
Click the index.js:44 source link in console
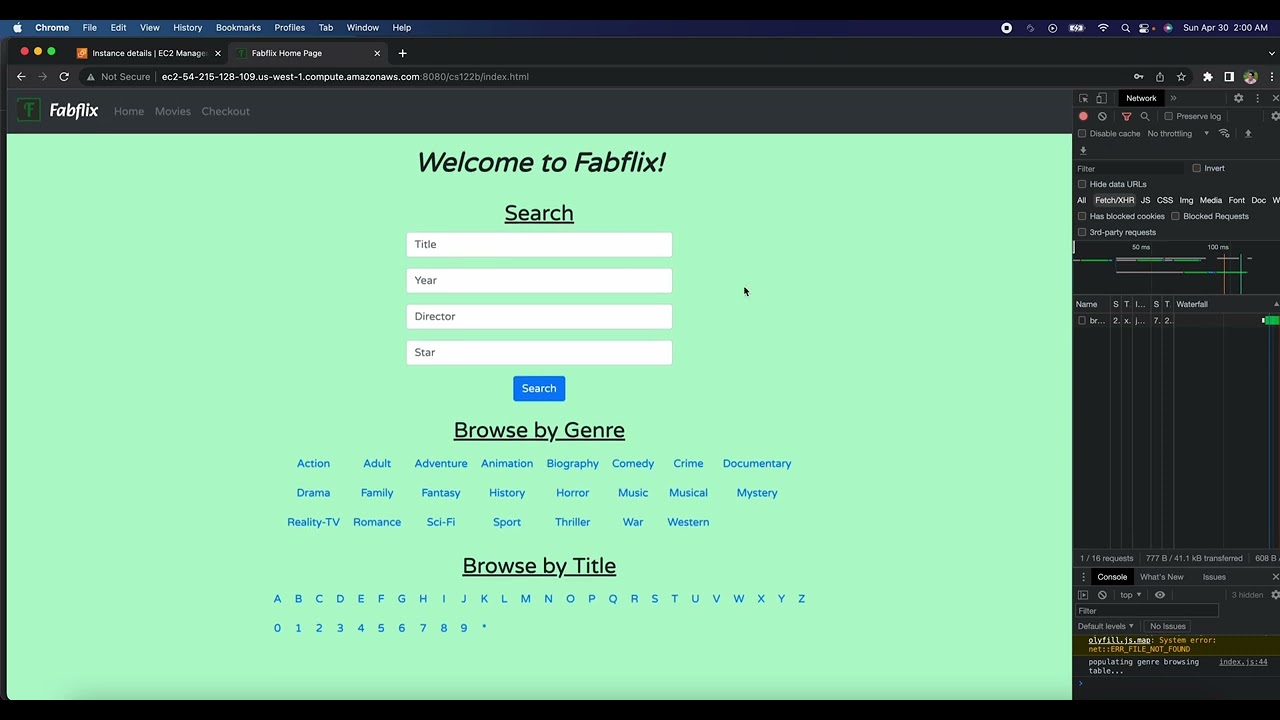1243,662
